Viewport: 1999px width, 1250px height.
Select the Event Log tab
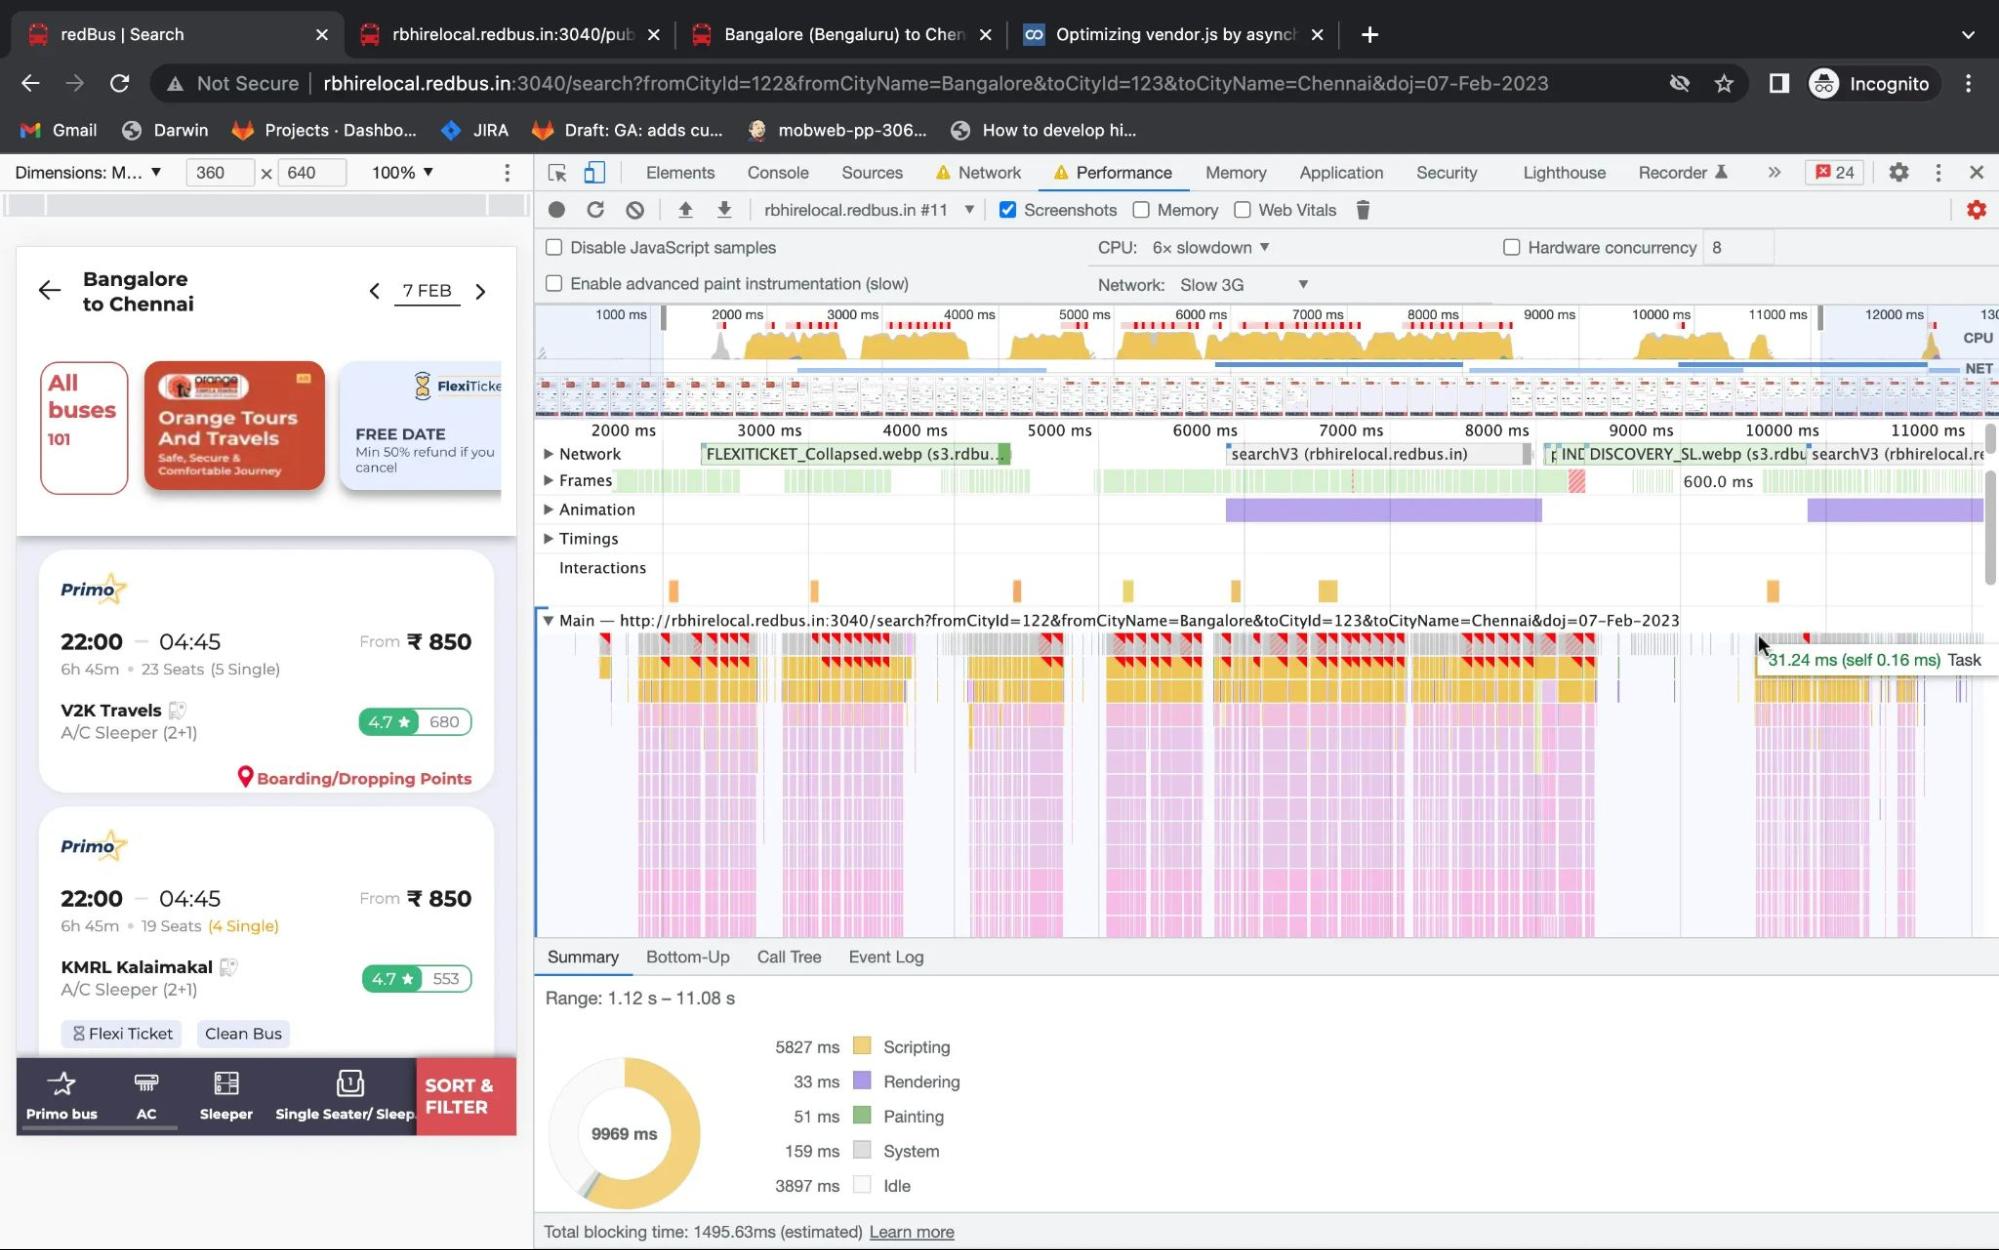click(x=886, y=956)
